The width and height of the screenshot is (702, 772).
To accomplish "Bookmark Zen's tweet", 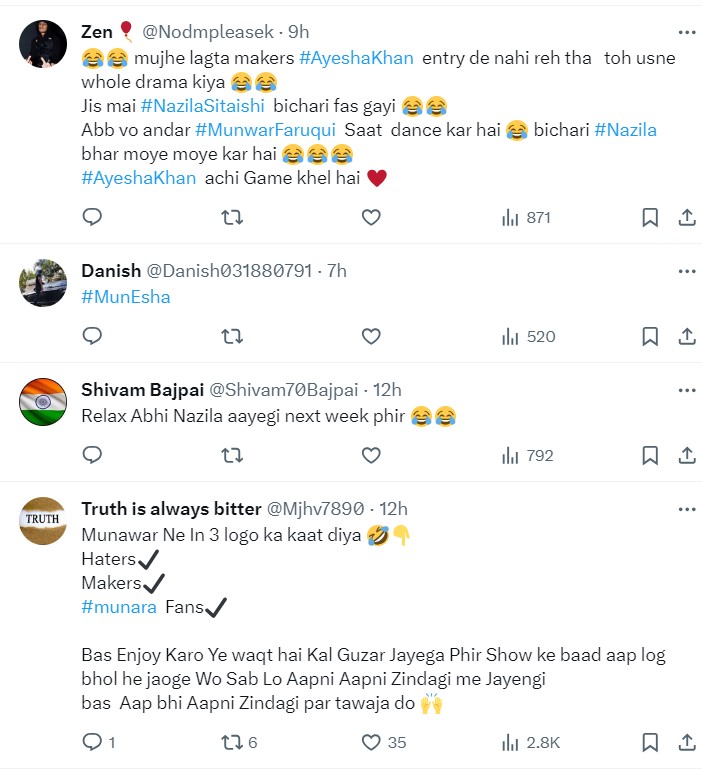I will click(649, 217).
